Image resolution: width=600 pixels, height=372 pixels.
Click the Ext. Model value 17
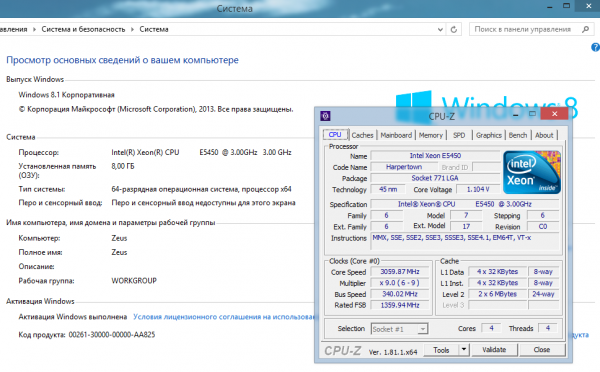[x=466, y=227]
